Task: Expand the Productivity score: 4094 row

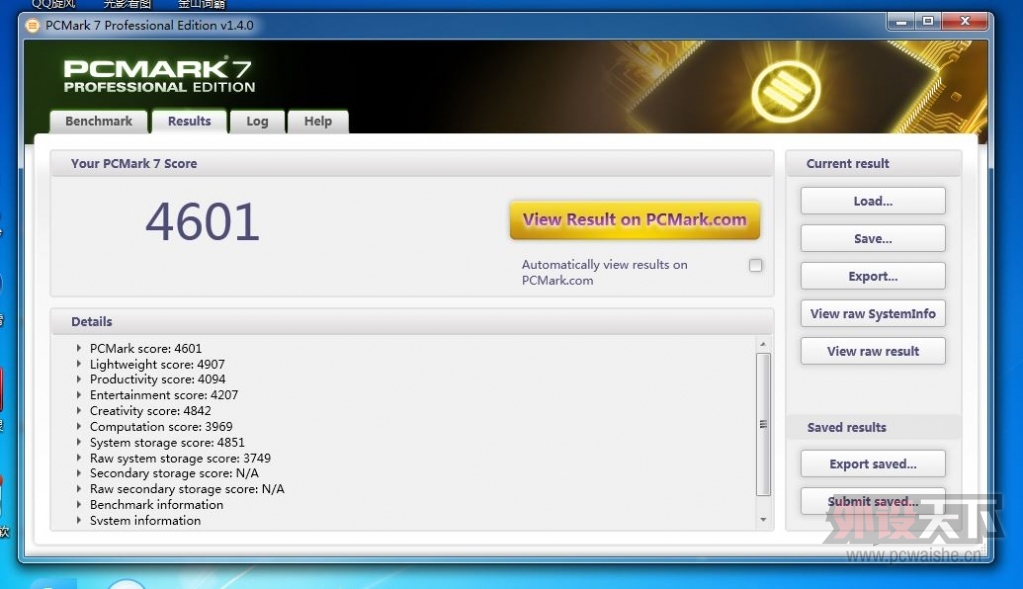Action: coord(79,379)
